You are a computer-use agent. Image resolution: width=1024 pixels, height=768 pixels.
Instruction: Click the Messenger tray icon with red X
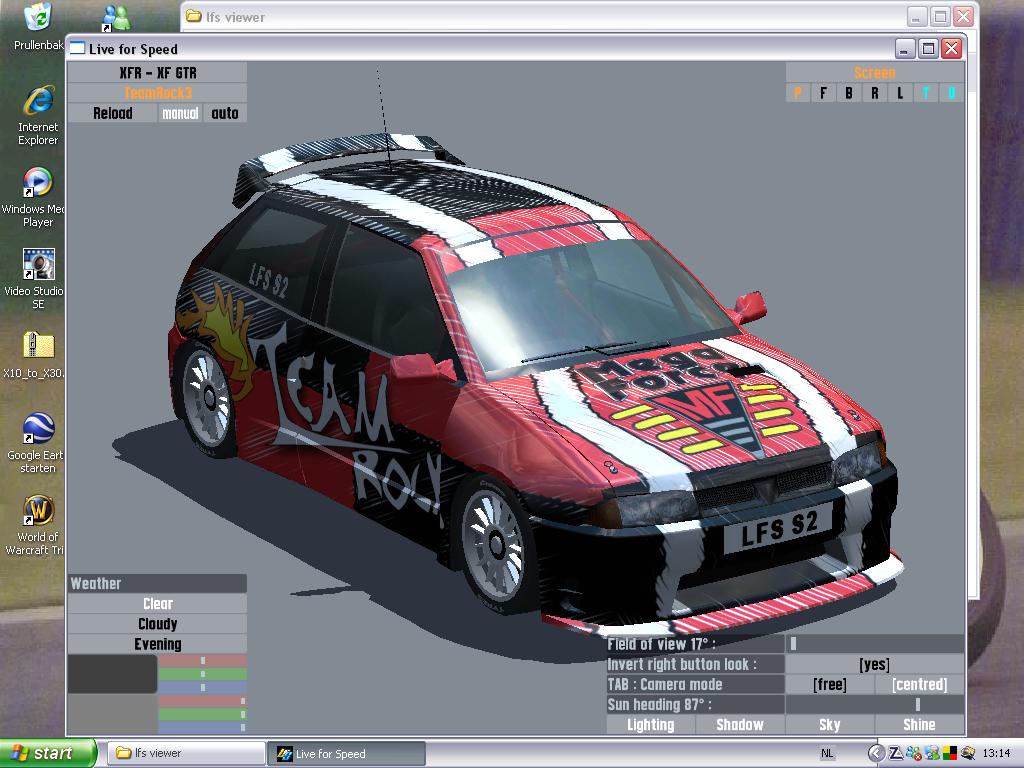click(x=913, y=753)
